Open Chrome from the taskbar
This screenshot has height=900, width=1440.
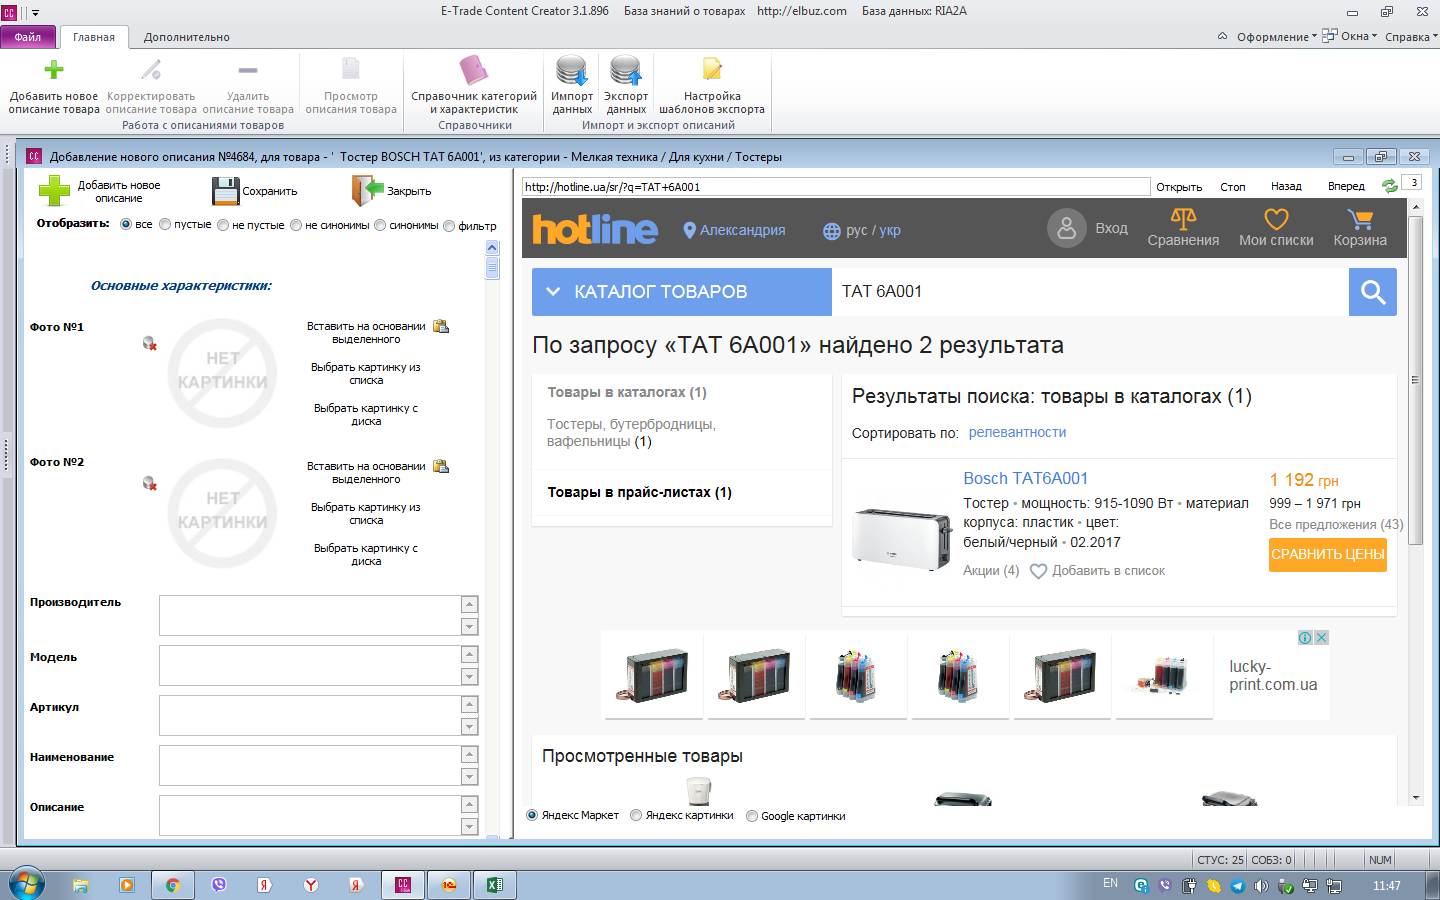pos(173,885)
